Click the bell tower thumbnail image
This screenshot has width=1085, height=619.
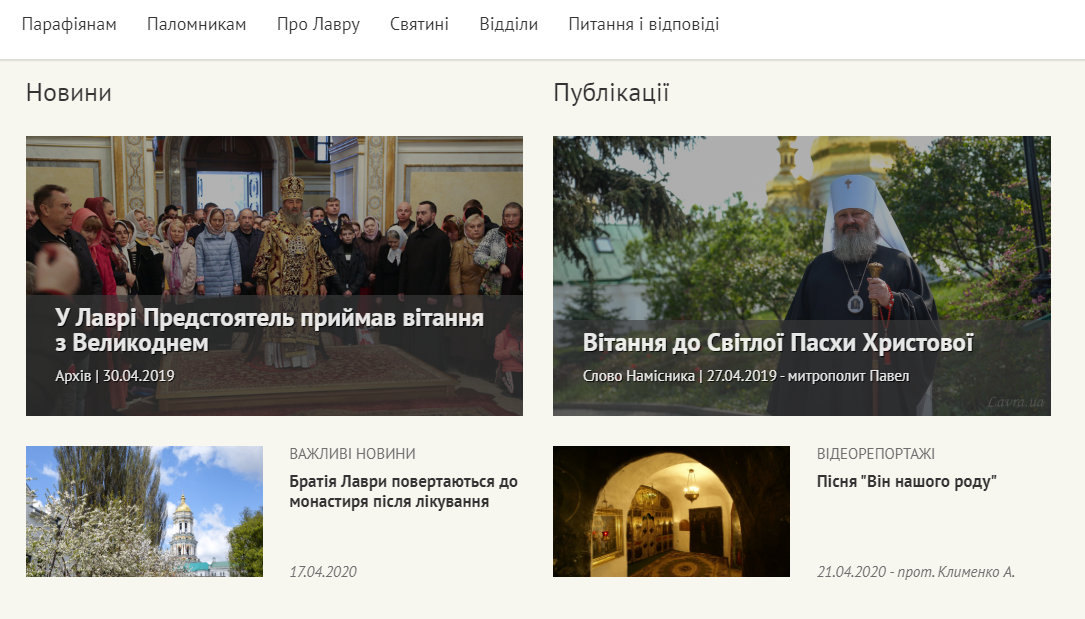[145, 511]
